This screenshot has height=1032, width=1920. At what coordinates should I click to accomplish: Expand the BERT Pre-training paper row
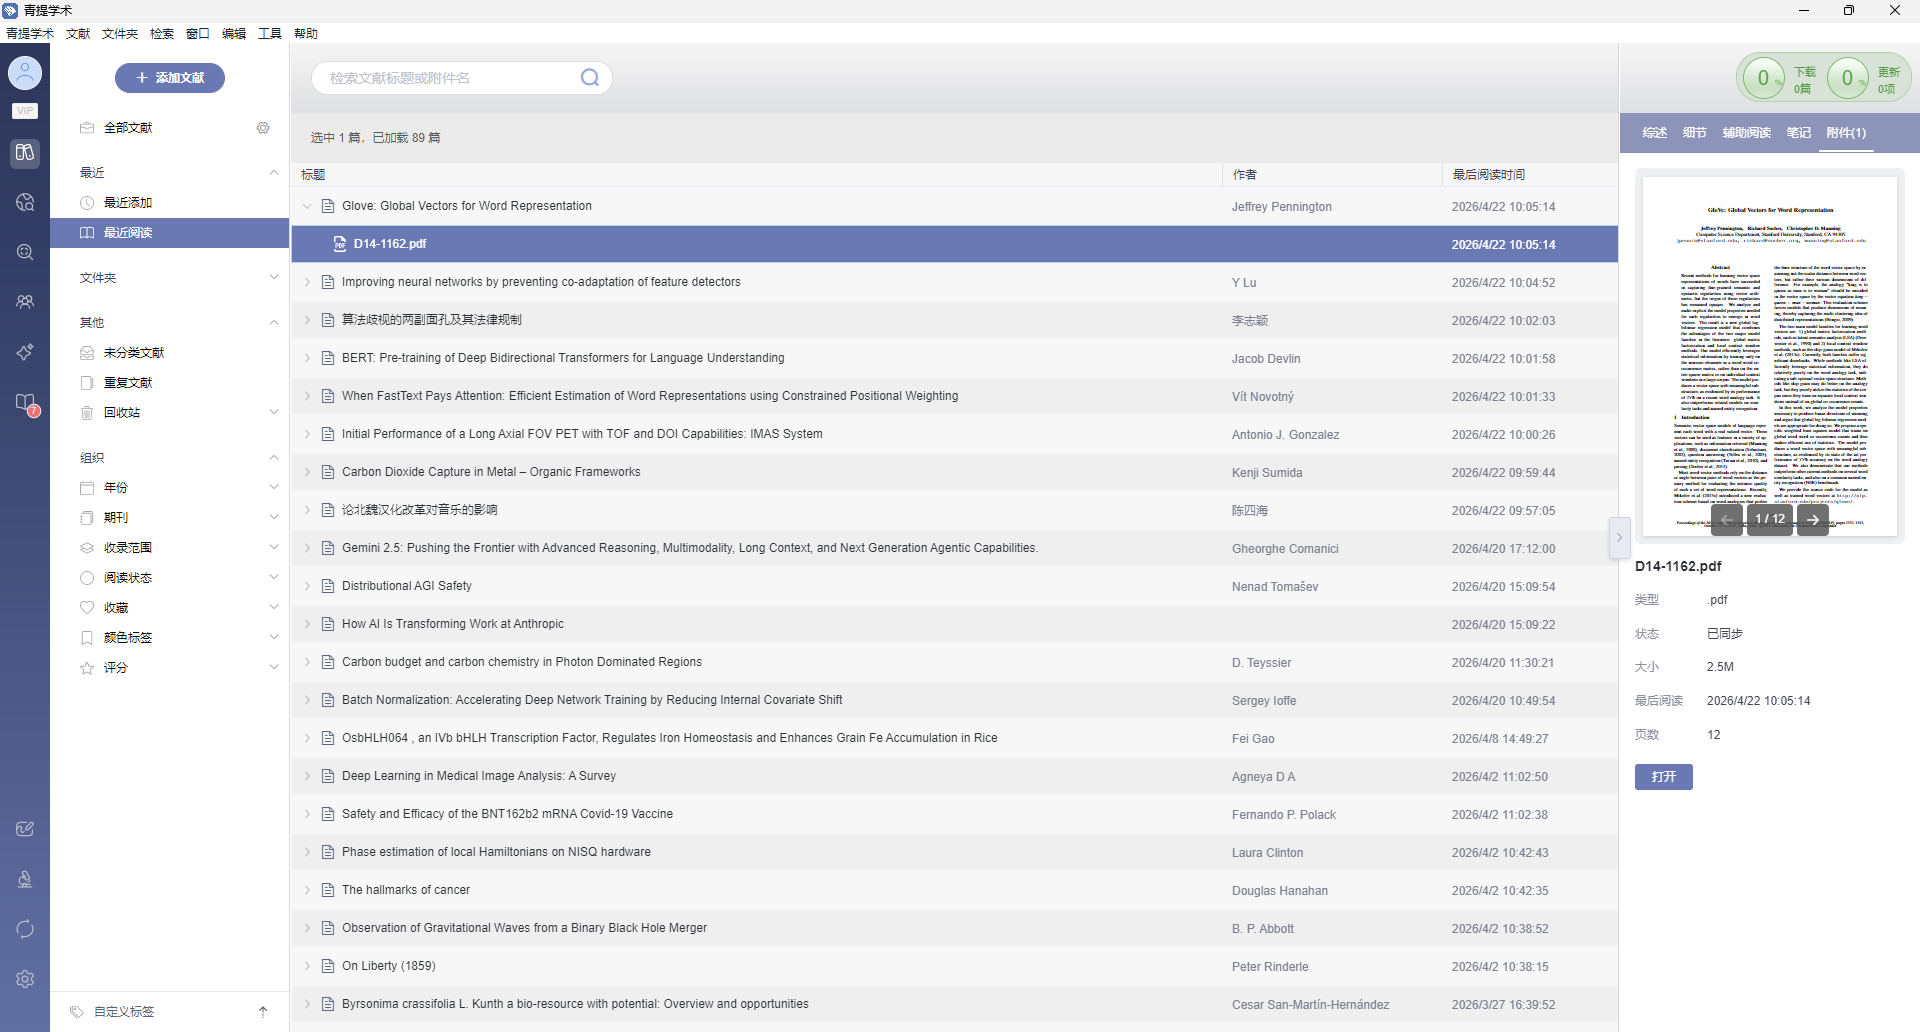pos(307,358)
